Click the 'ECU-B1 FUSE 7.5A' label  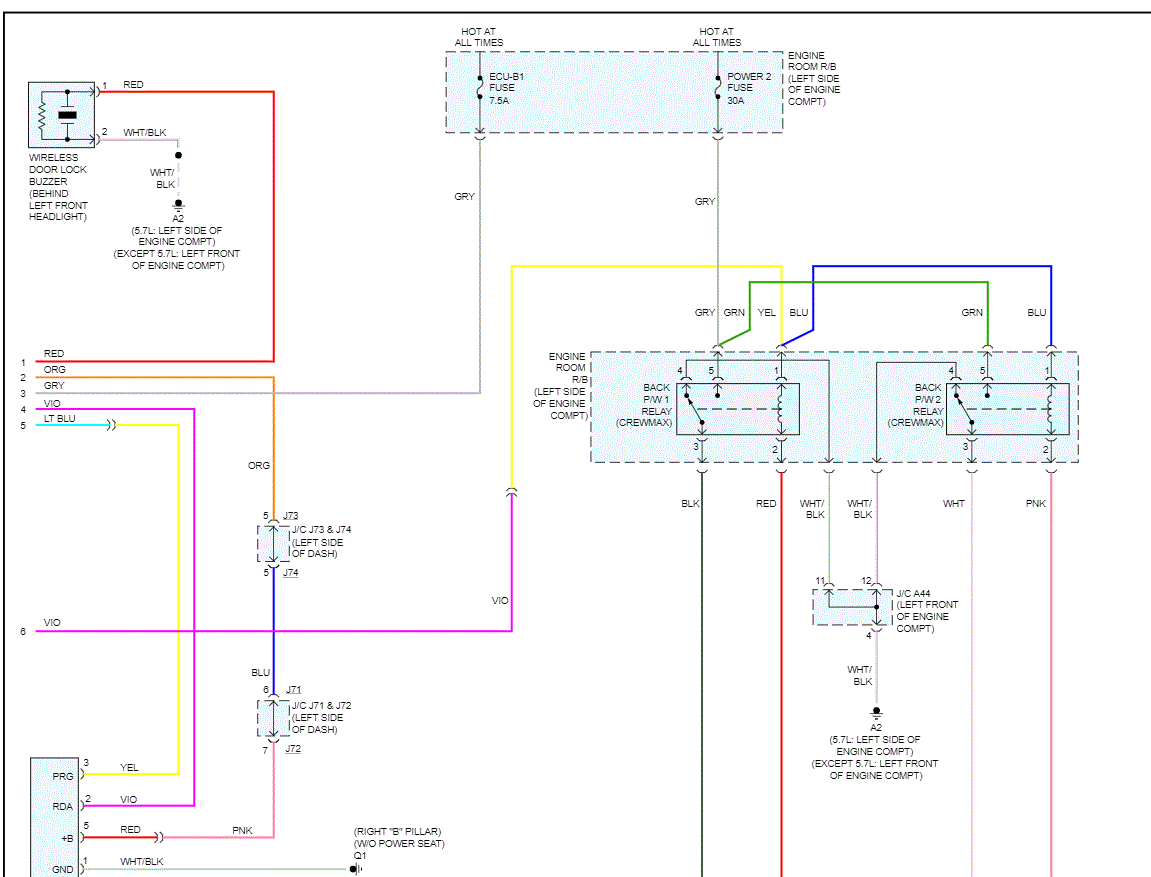pos(506,88)
